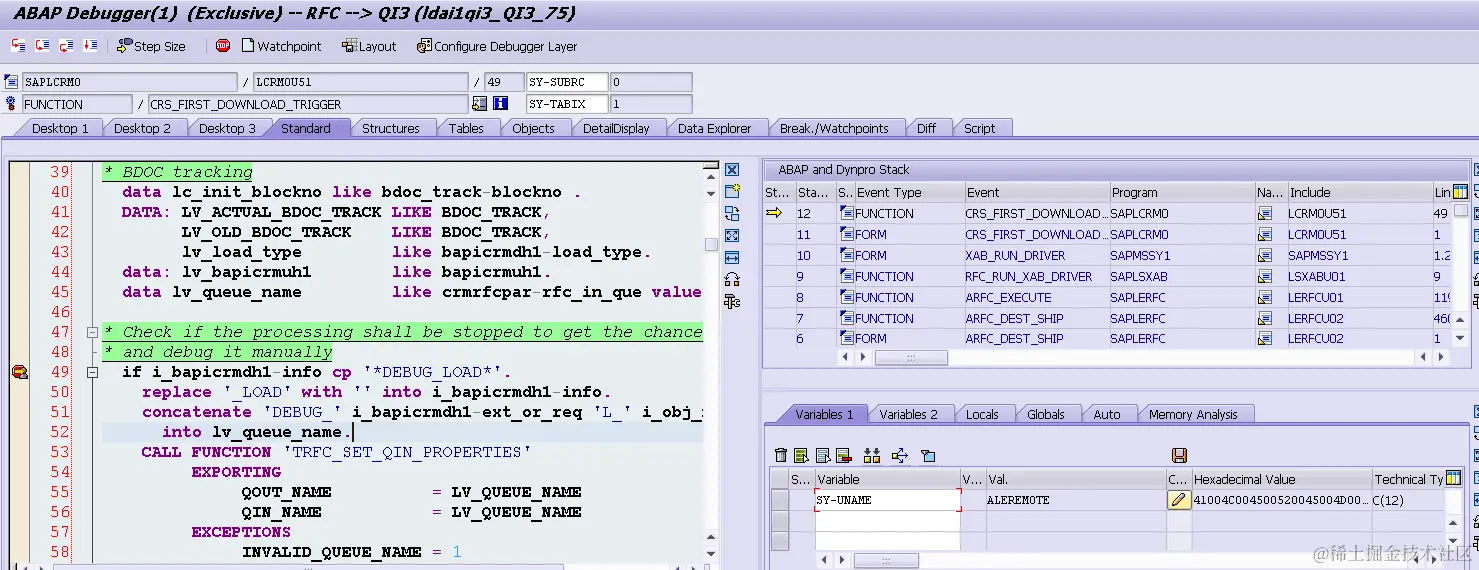Click the program icon beside SAPLCRM0

(x=11, y=82)
